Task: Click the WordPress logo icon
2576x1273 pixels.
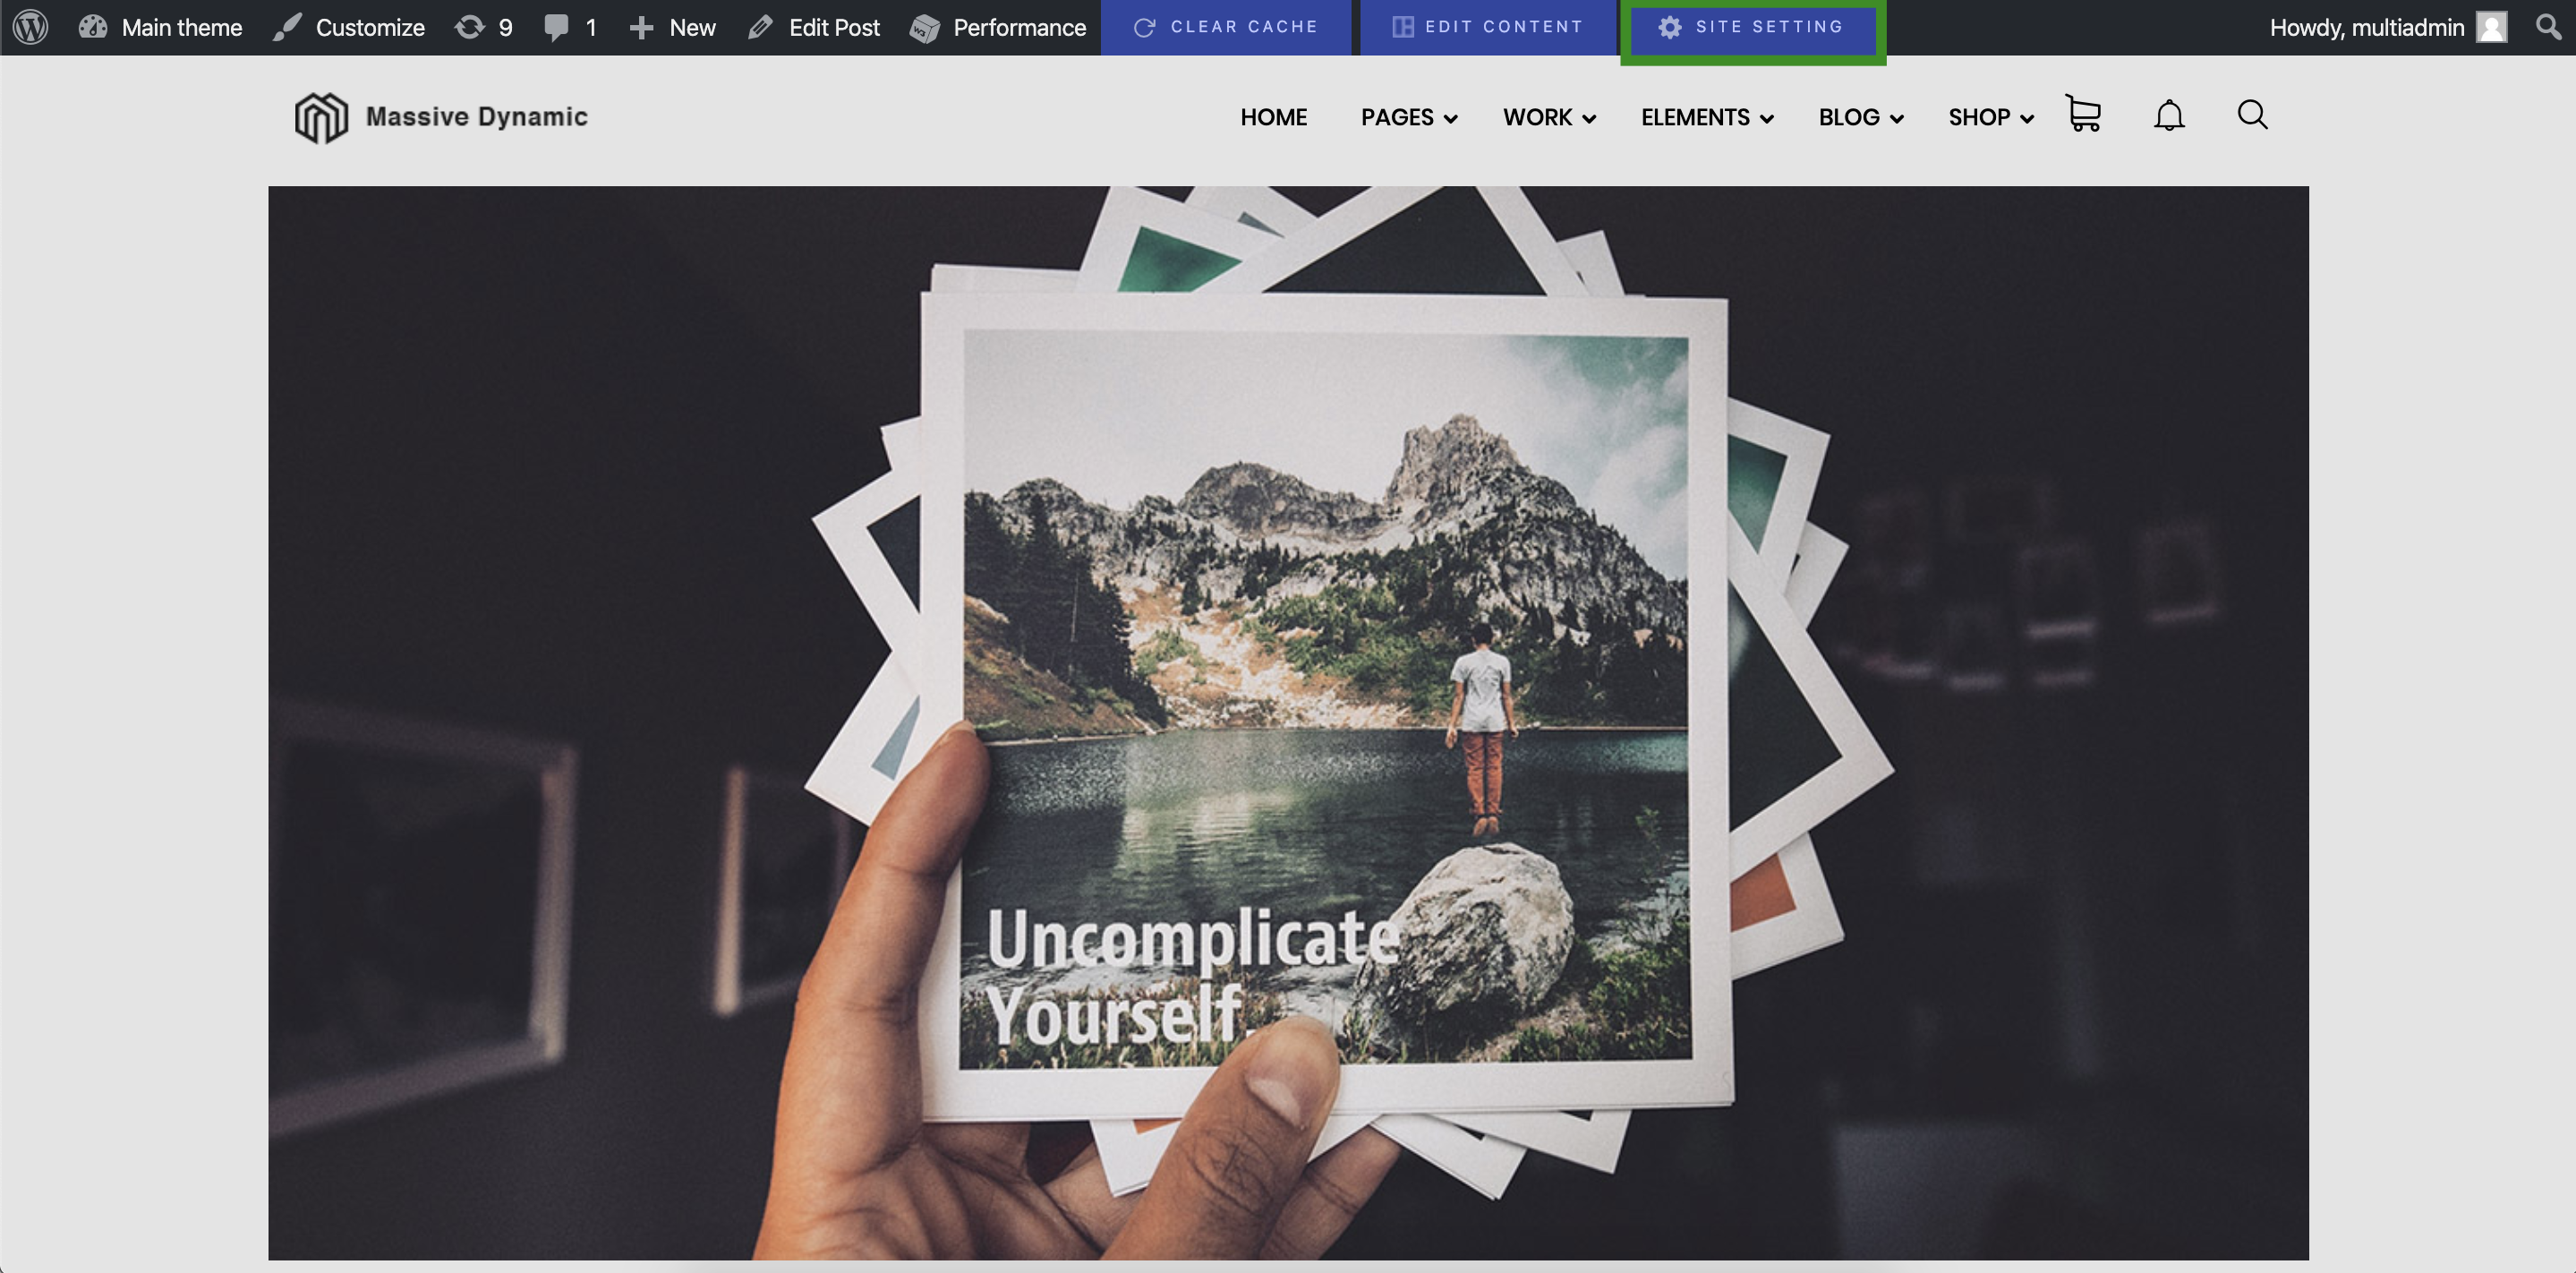Action: coord(30,27)
